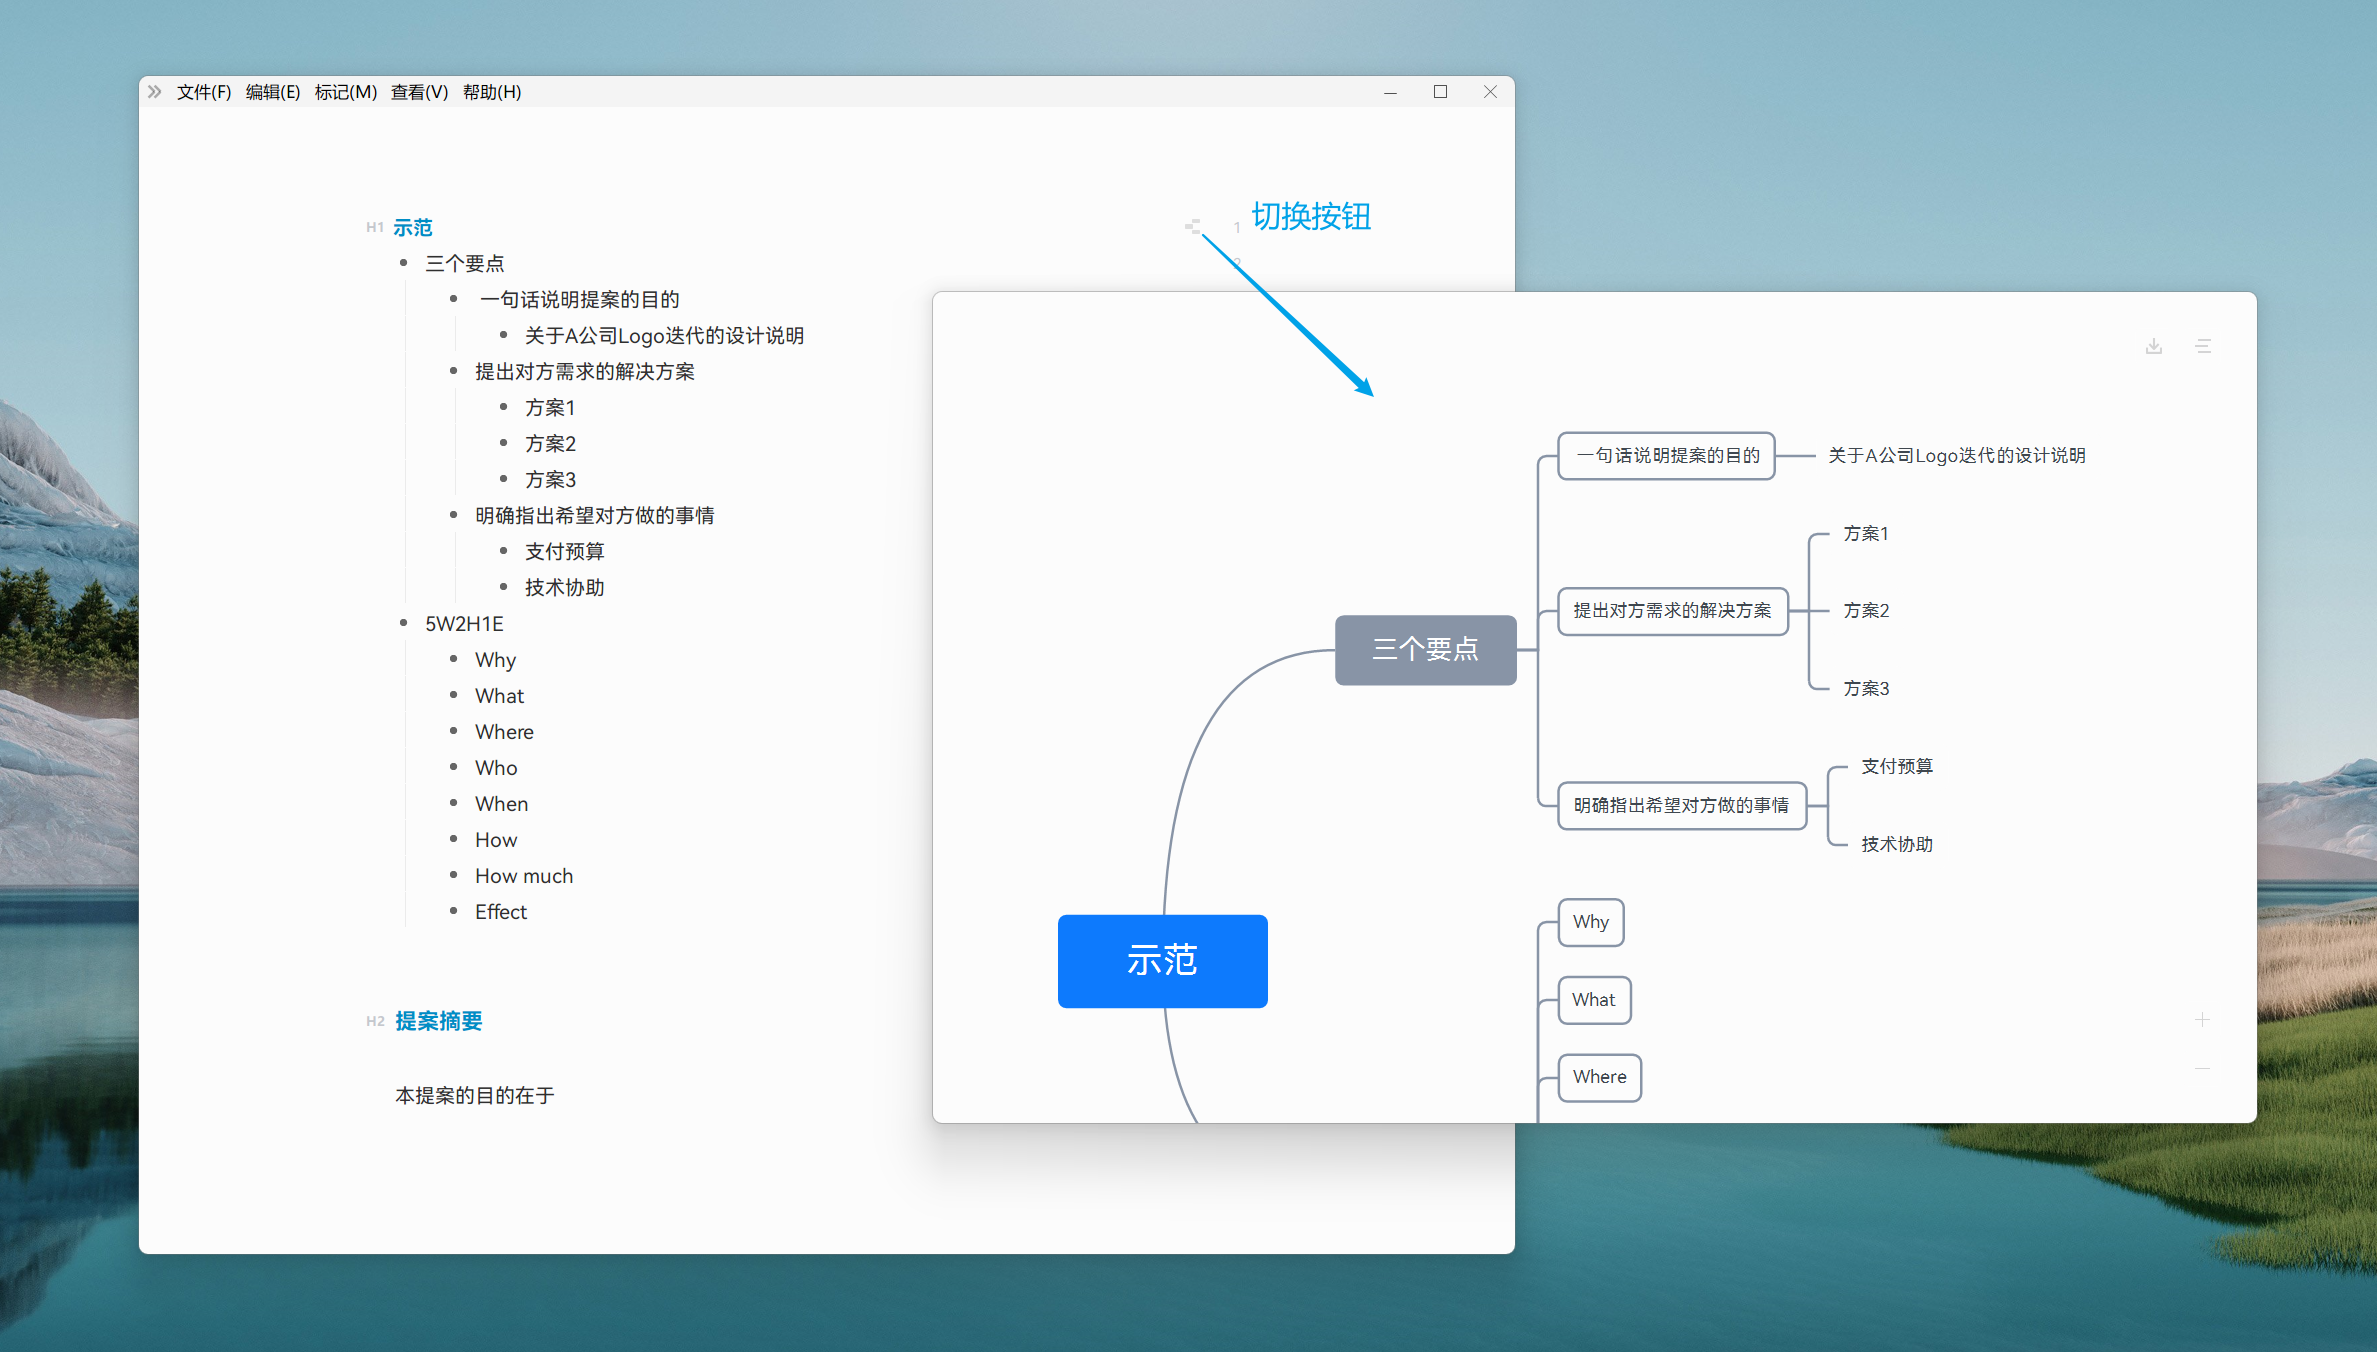2377x1352 pixels.
Task: Click list item Why in the editor
Action: tap(495, 660)
